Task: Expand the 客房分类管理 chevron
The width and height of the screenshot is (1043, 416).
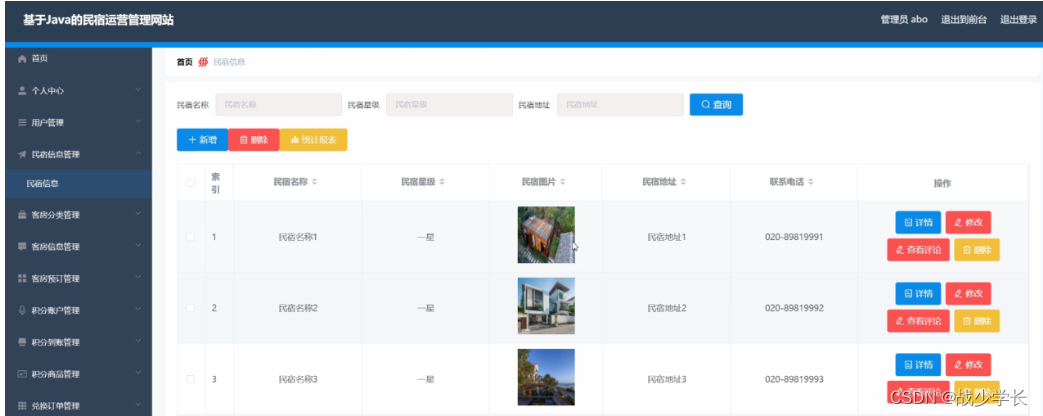Action: (x=138, y=214)
